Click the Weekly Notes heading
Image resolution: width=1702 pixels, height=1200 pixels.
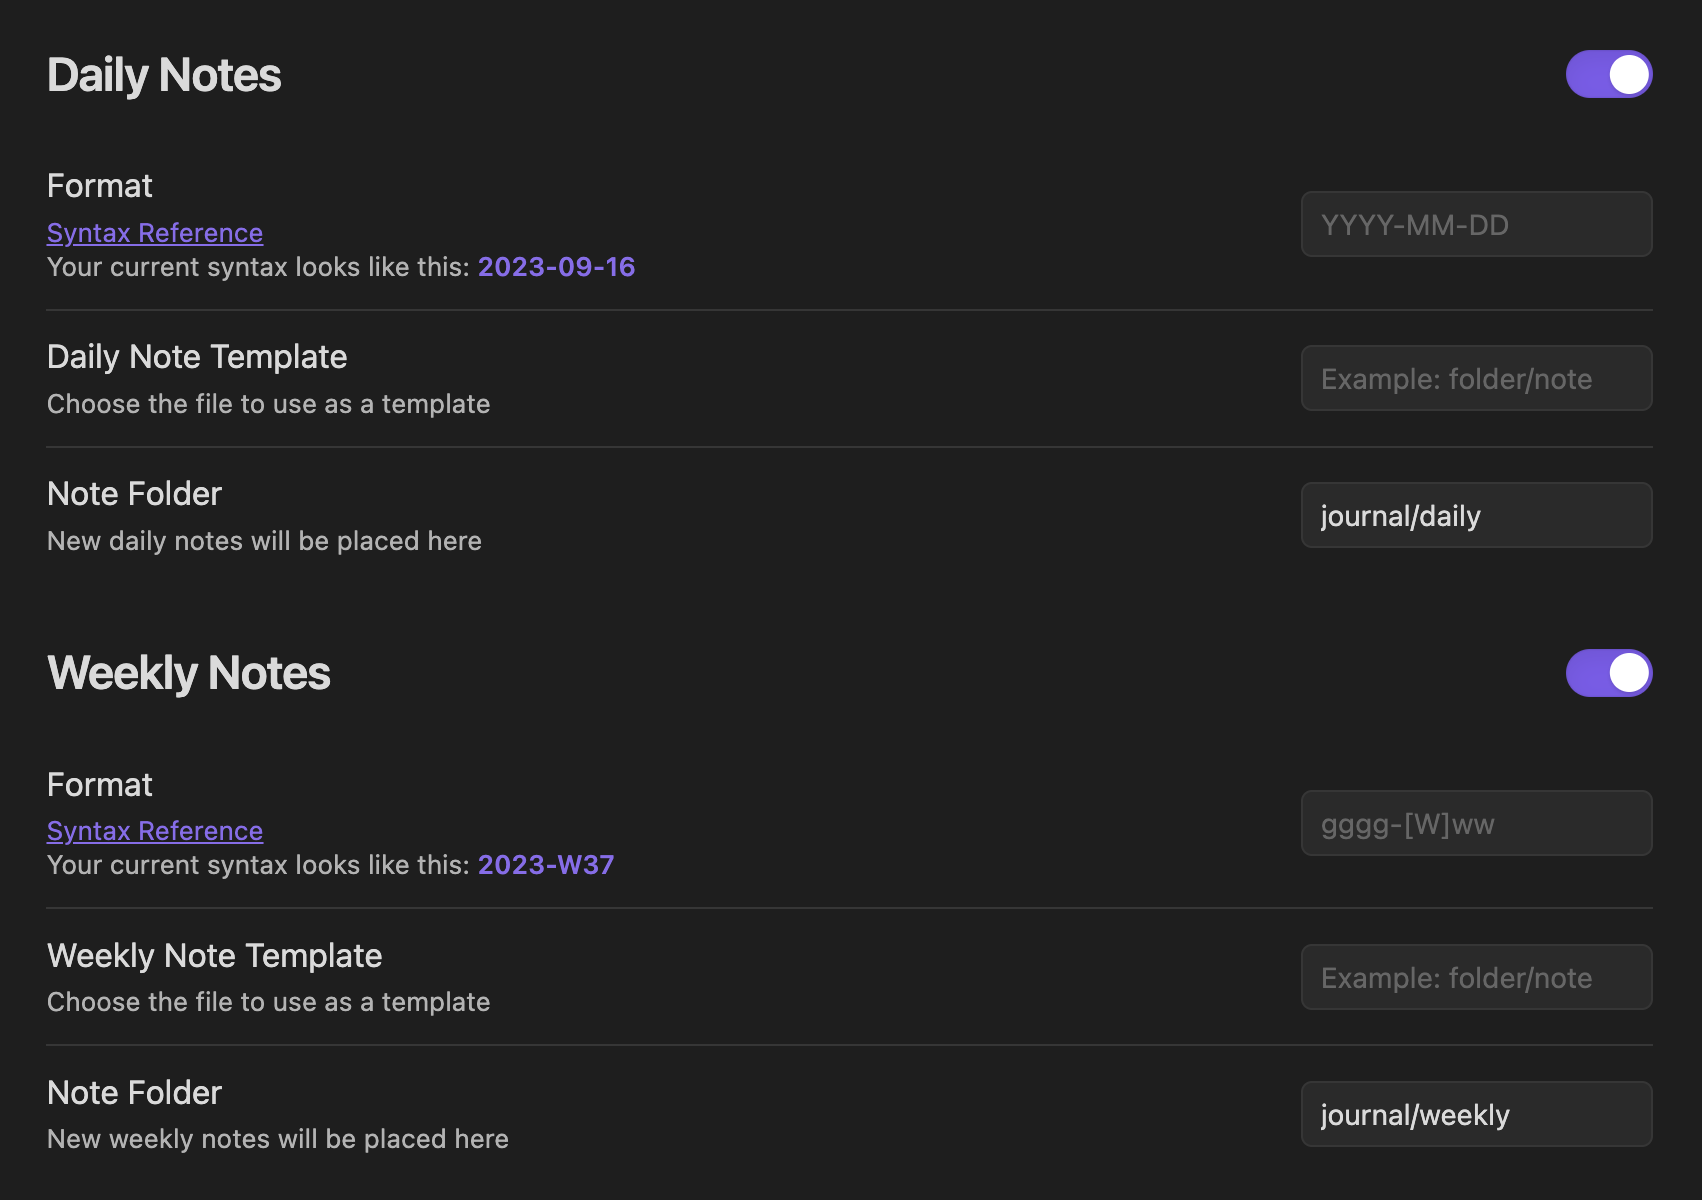(188, 673)
